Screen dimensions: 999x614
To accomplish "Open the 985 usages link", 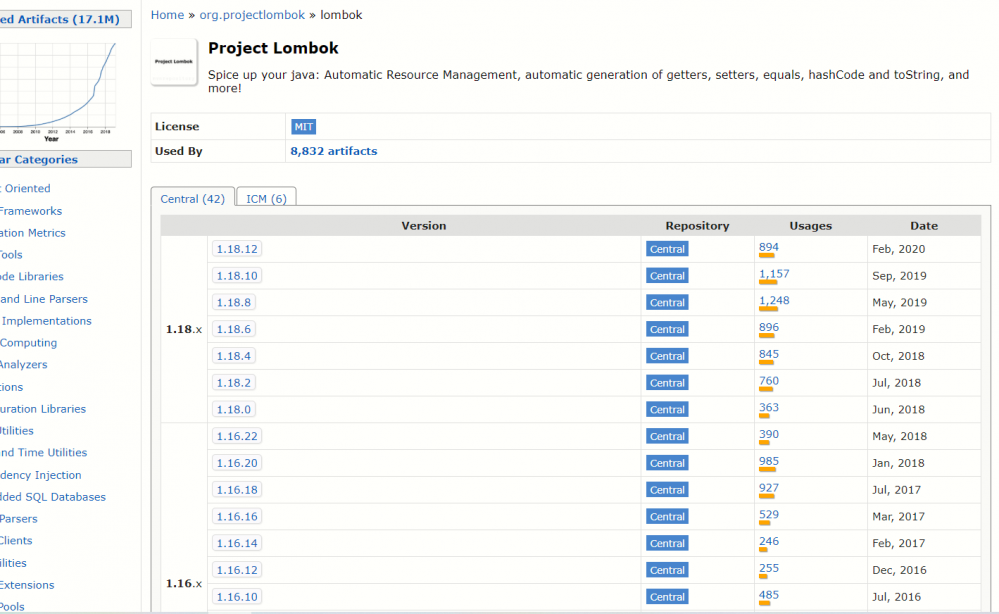I will pos(768,461).
